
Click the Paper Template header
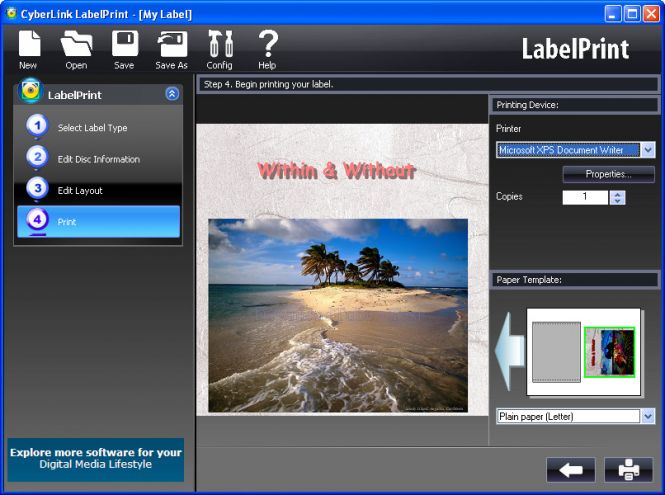pos(574,280)
